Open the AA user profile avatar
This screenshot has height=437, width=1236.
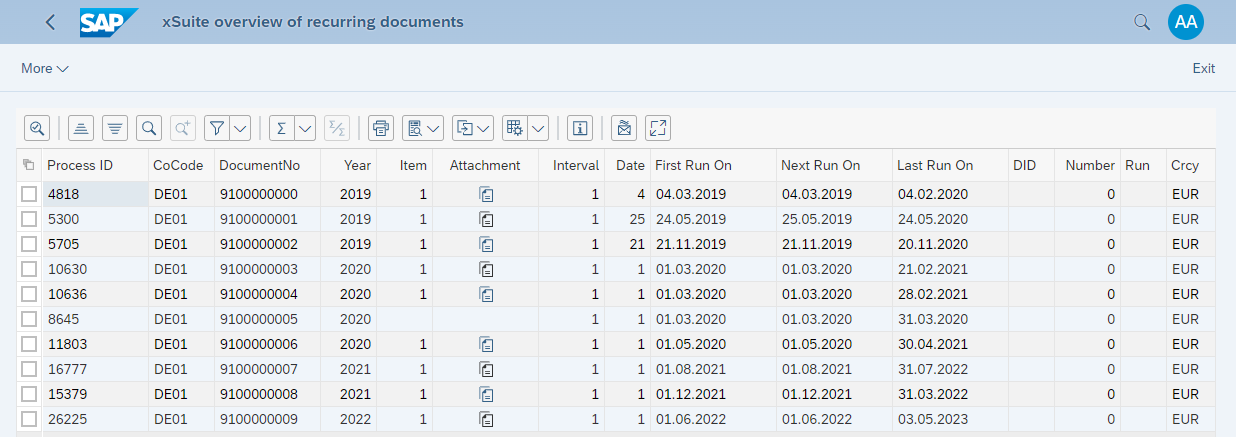[x=1186, y=22]
